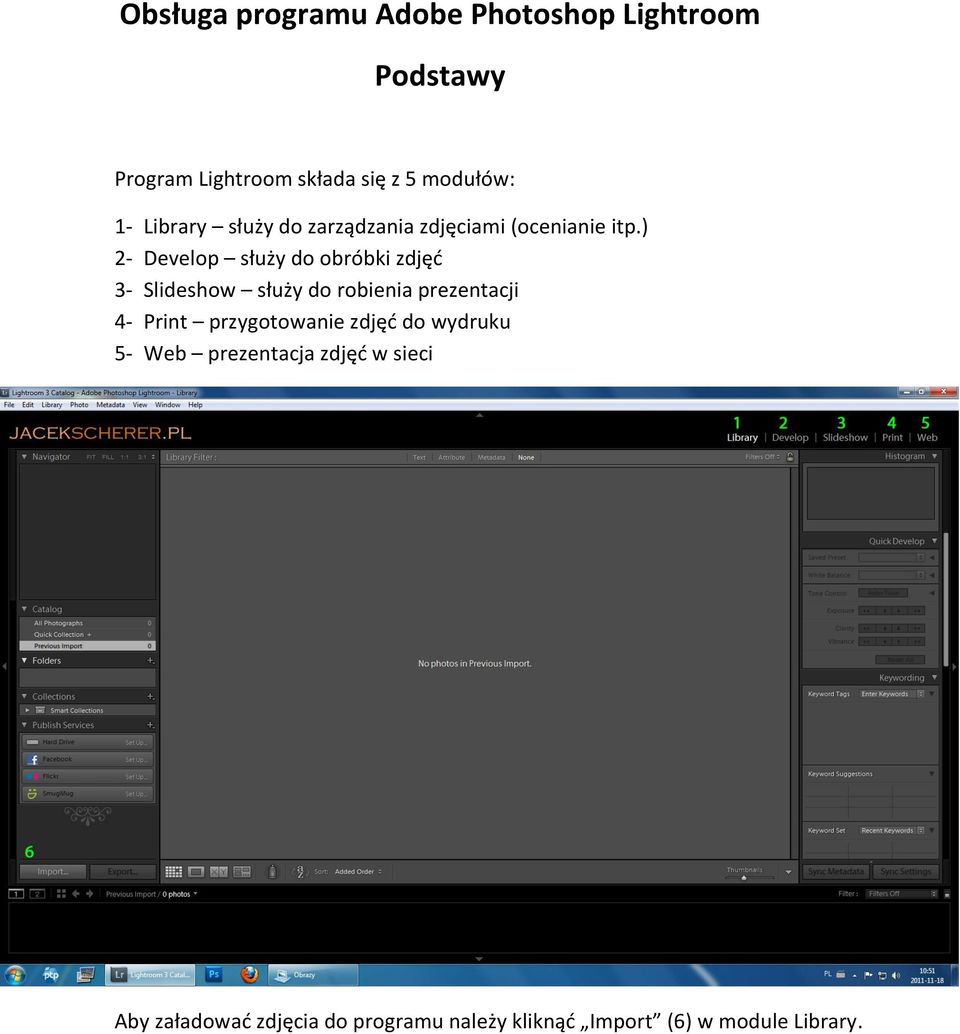Click the volume speaker tray icon
960x1034 pixels.
pos(895,975)
